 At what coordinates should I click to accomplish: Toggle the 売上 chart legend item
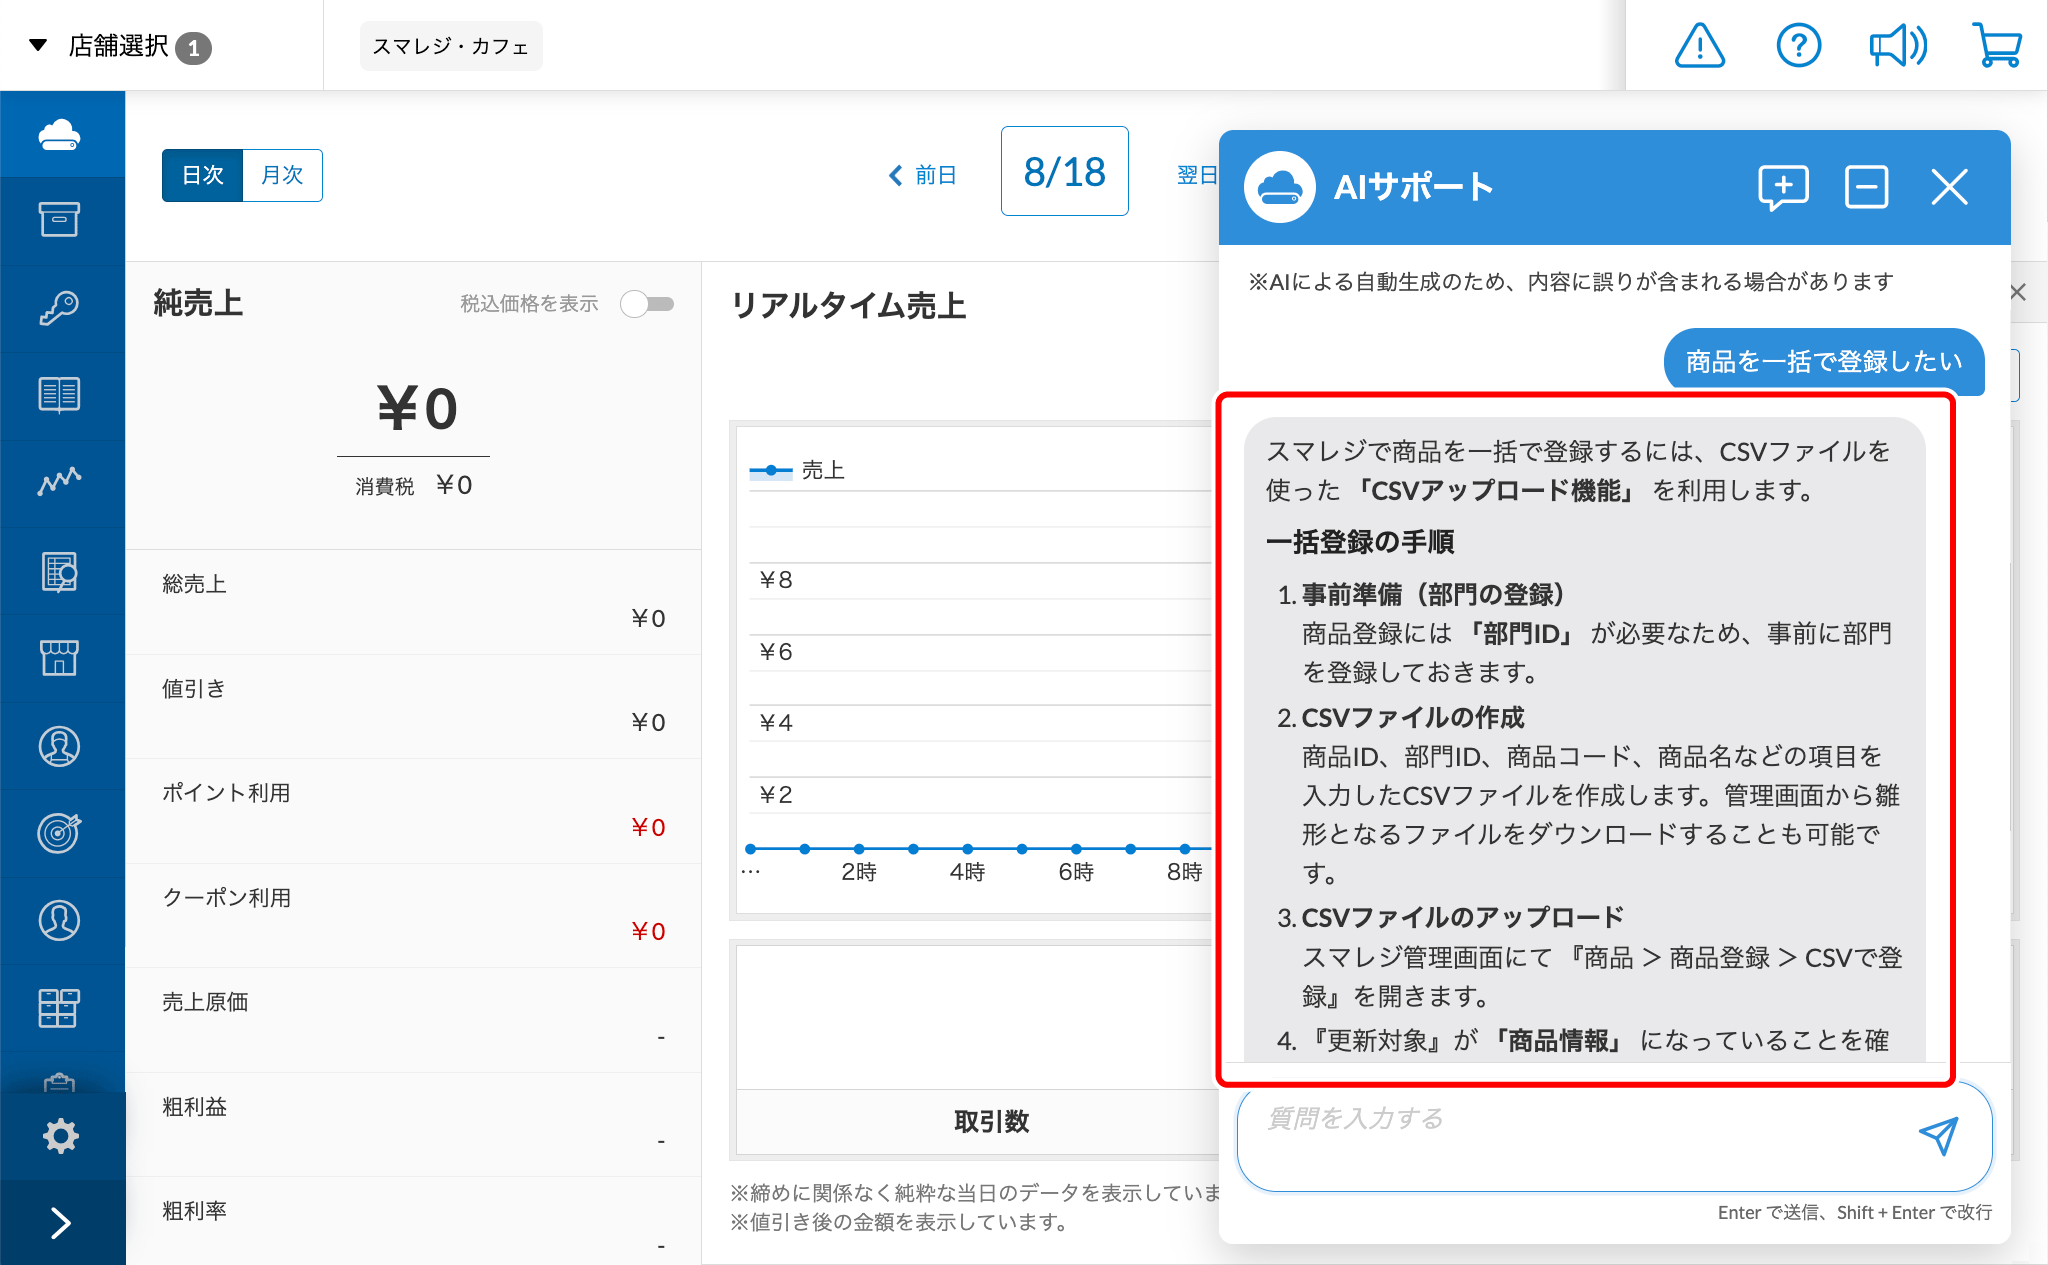coord(798,470)
